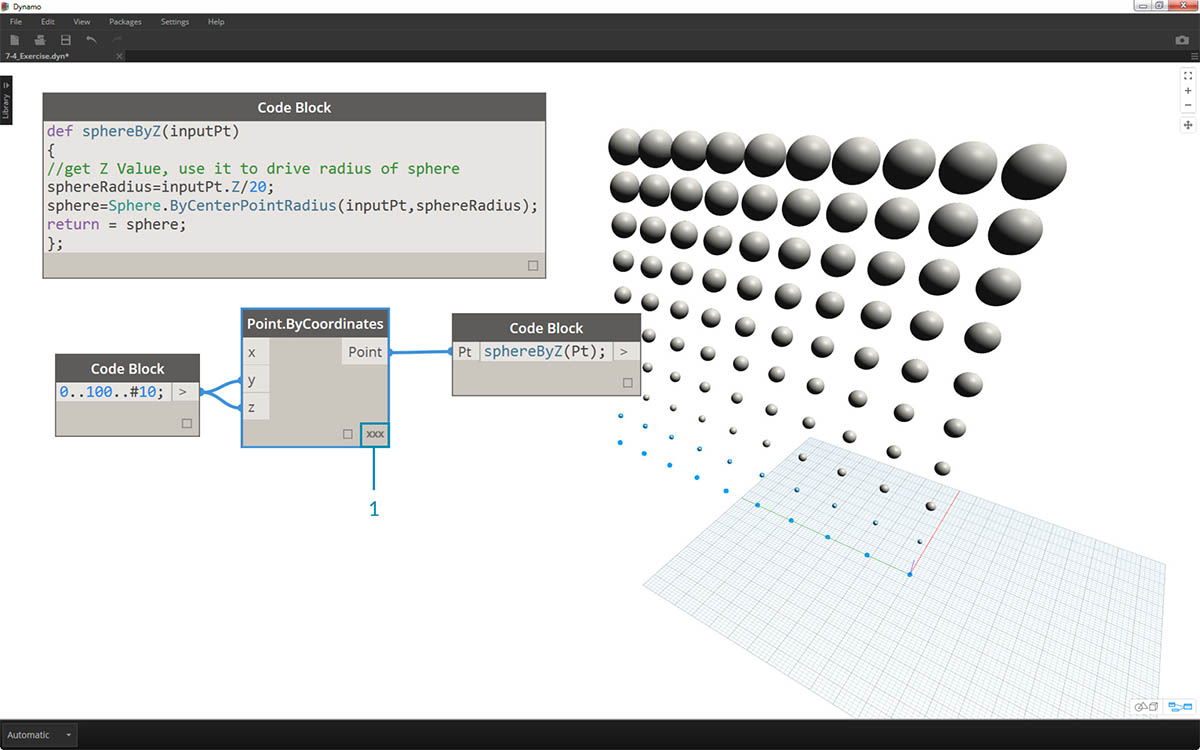This screenshot has height=750, width=1200.
Task: Click the 0..100..#10 code input field
Action: (112, 392)
